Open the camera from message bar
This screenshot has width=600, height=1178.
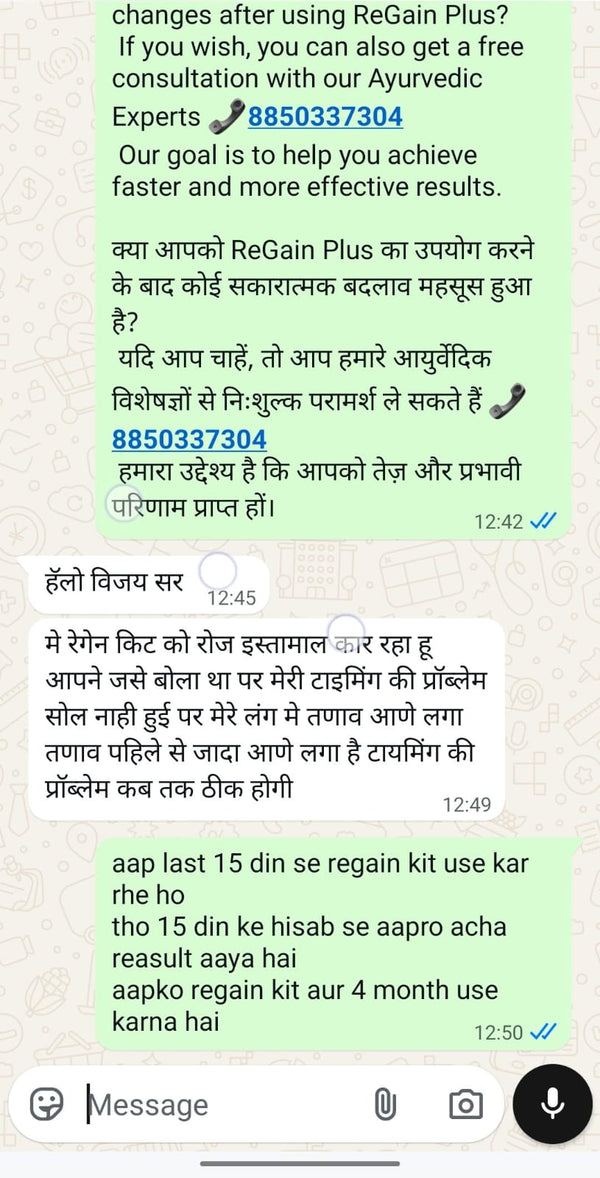tap(466, 1104)
